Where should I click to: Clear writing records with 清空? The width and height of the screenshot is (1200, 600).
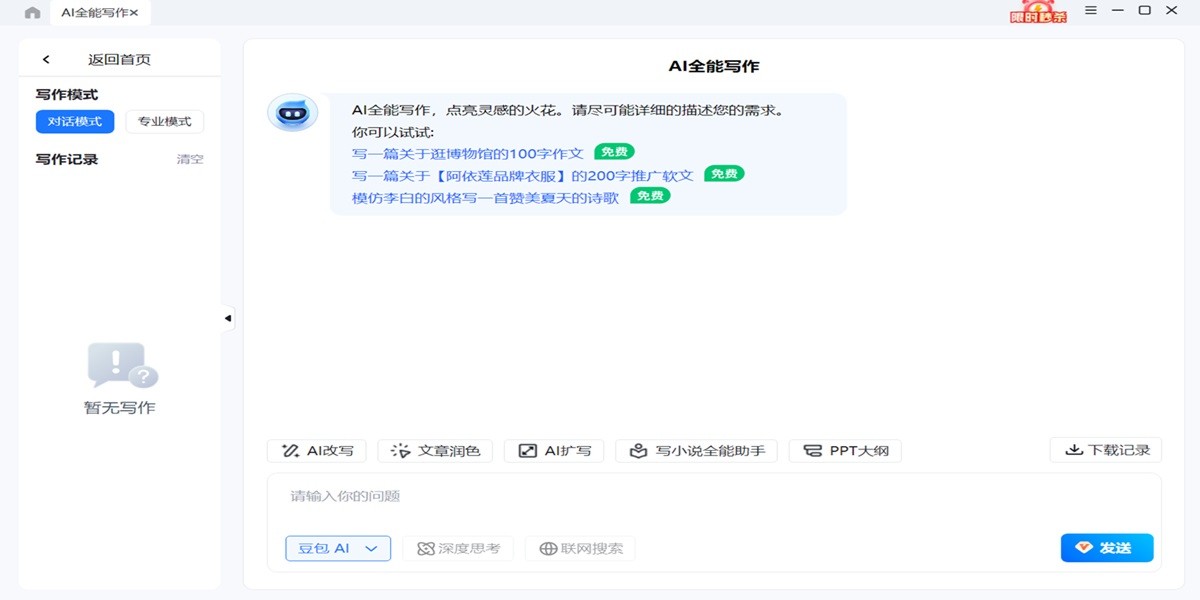(190, 158)
